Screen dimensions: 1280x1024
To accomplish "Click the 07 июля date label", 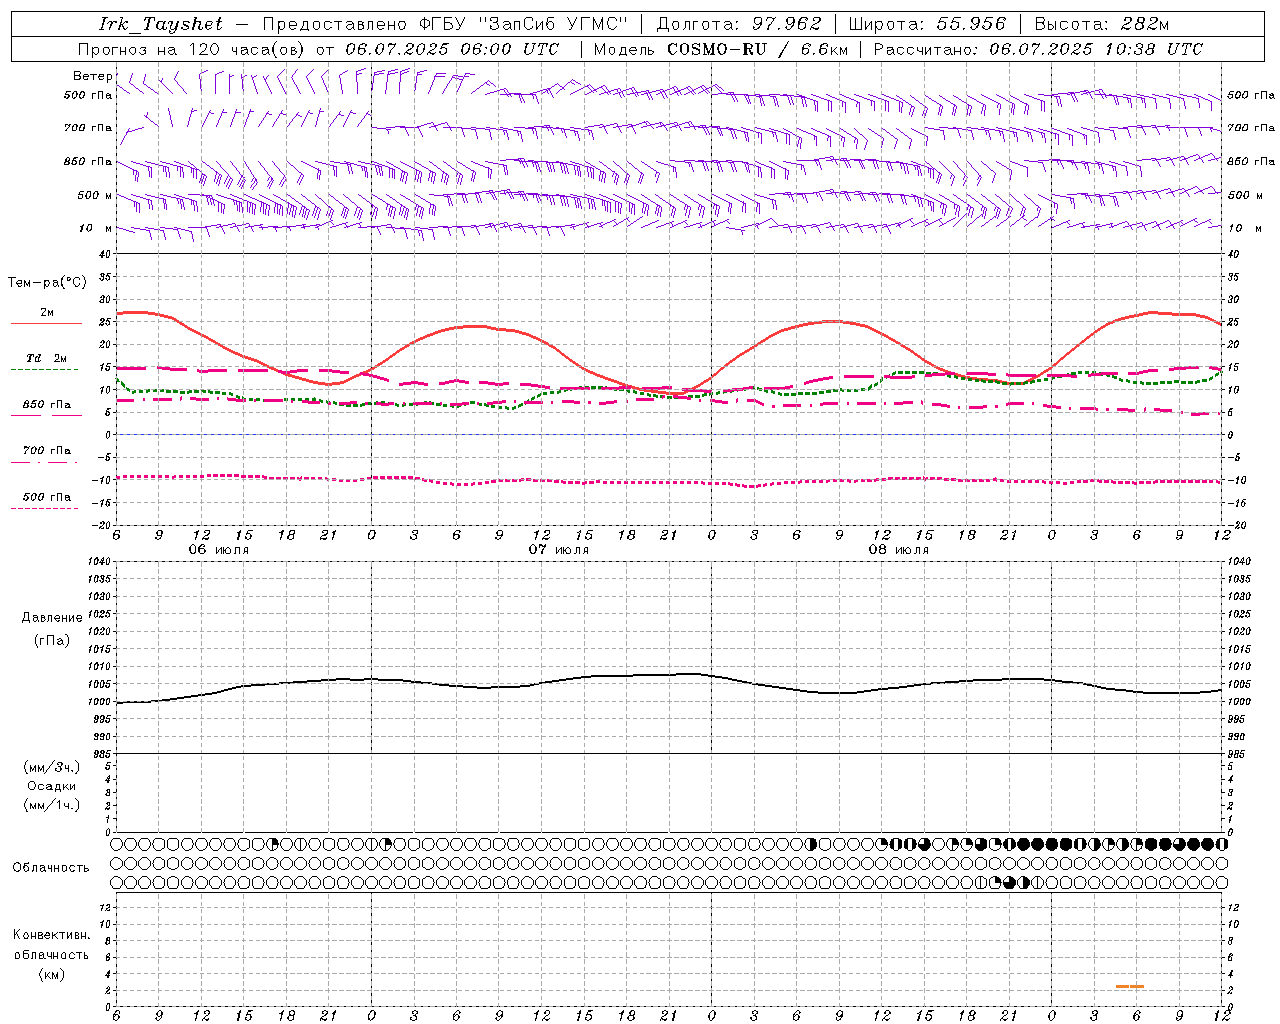I will click(559, 550).
